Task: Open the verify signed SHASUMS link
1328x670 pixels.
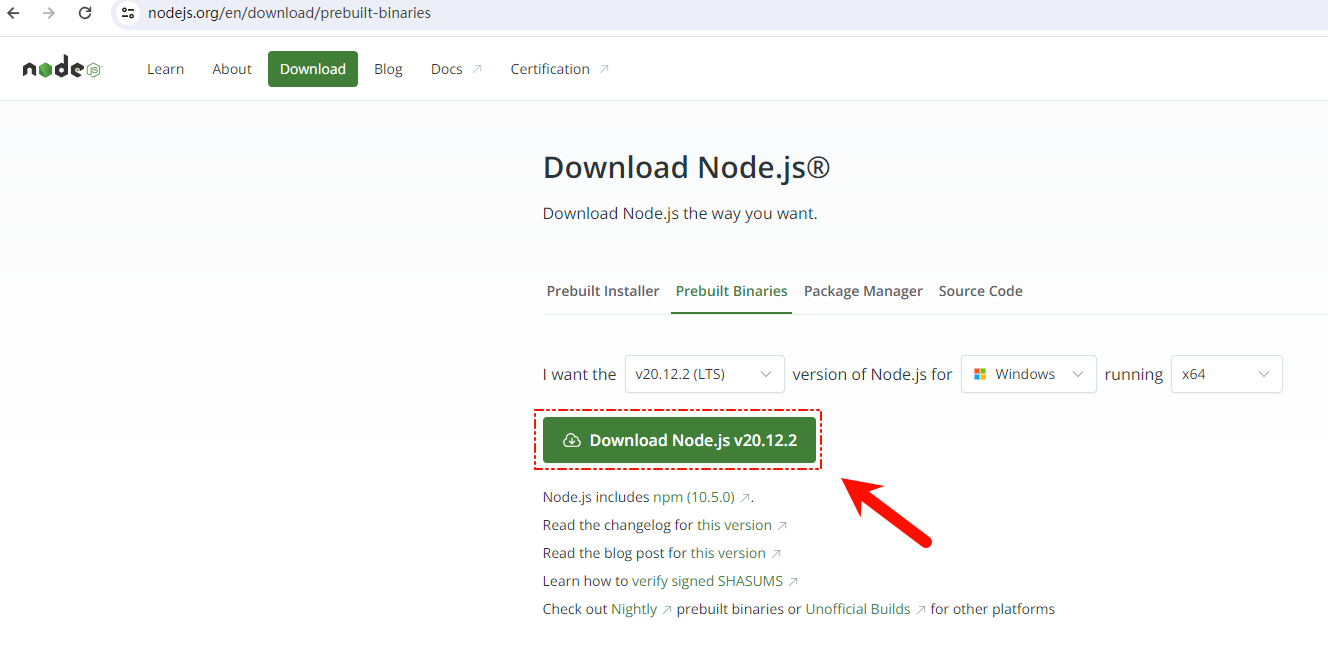Action: pos(715,581)
